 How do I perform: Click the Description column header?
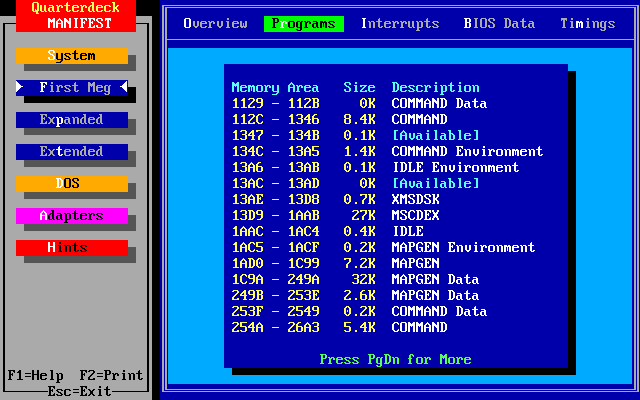tap(436, 88)
